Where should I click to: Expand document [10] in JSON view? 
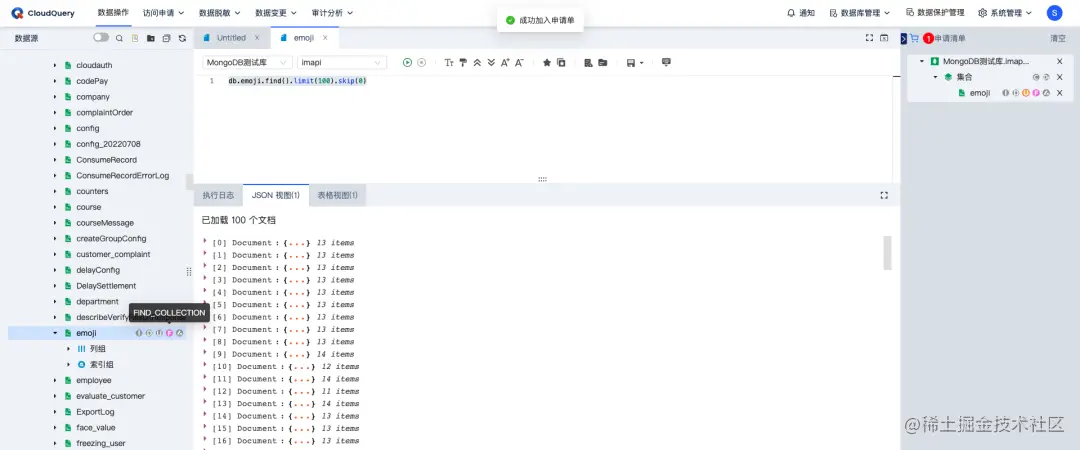pos(205,365)
